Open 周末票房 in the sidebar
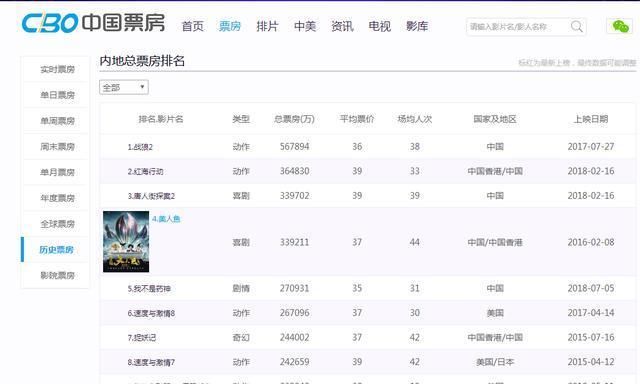Screen dimensions: 640x384 pyautogui.click(x=57, y=146)
